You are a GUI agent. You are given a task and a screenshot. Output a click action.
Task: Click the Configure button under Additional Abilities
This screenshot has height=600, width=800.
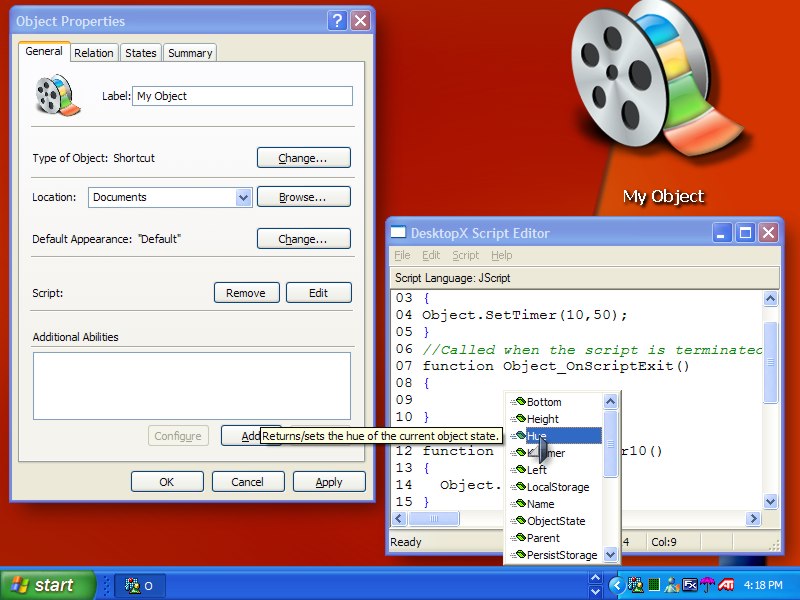pyautogui.click(x=178, y=436)
